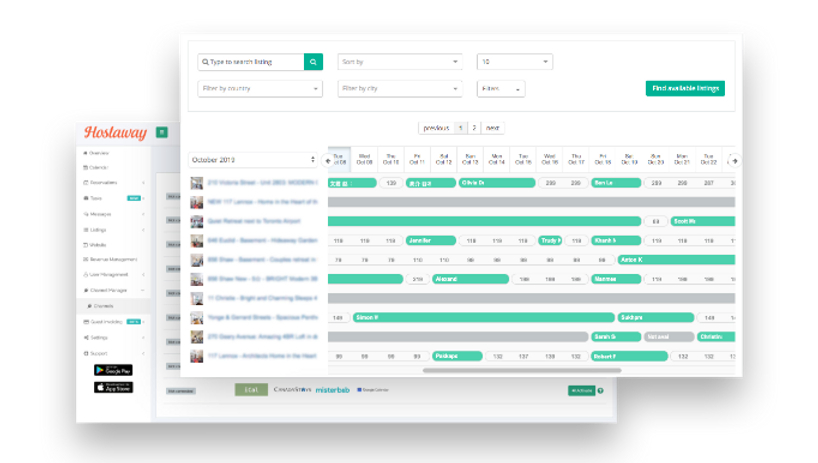Open Overview in the left sidebar
818x463 pixels.
point(99,153)
